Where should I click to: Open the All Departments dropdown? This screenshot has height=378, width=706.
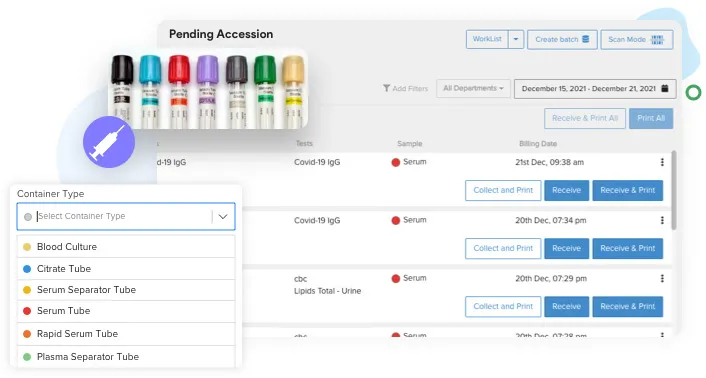(x=473, y=88)
